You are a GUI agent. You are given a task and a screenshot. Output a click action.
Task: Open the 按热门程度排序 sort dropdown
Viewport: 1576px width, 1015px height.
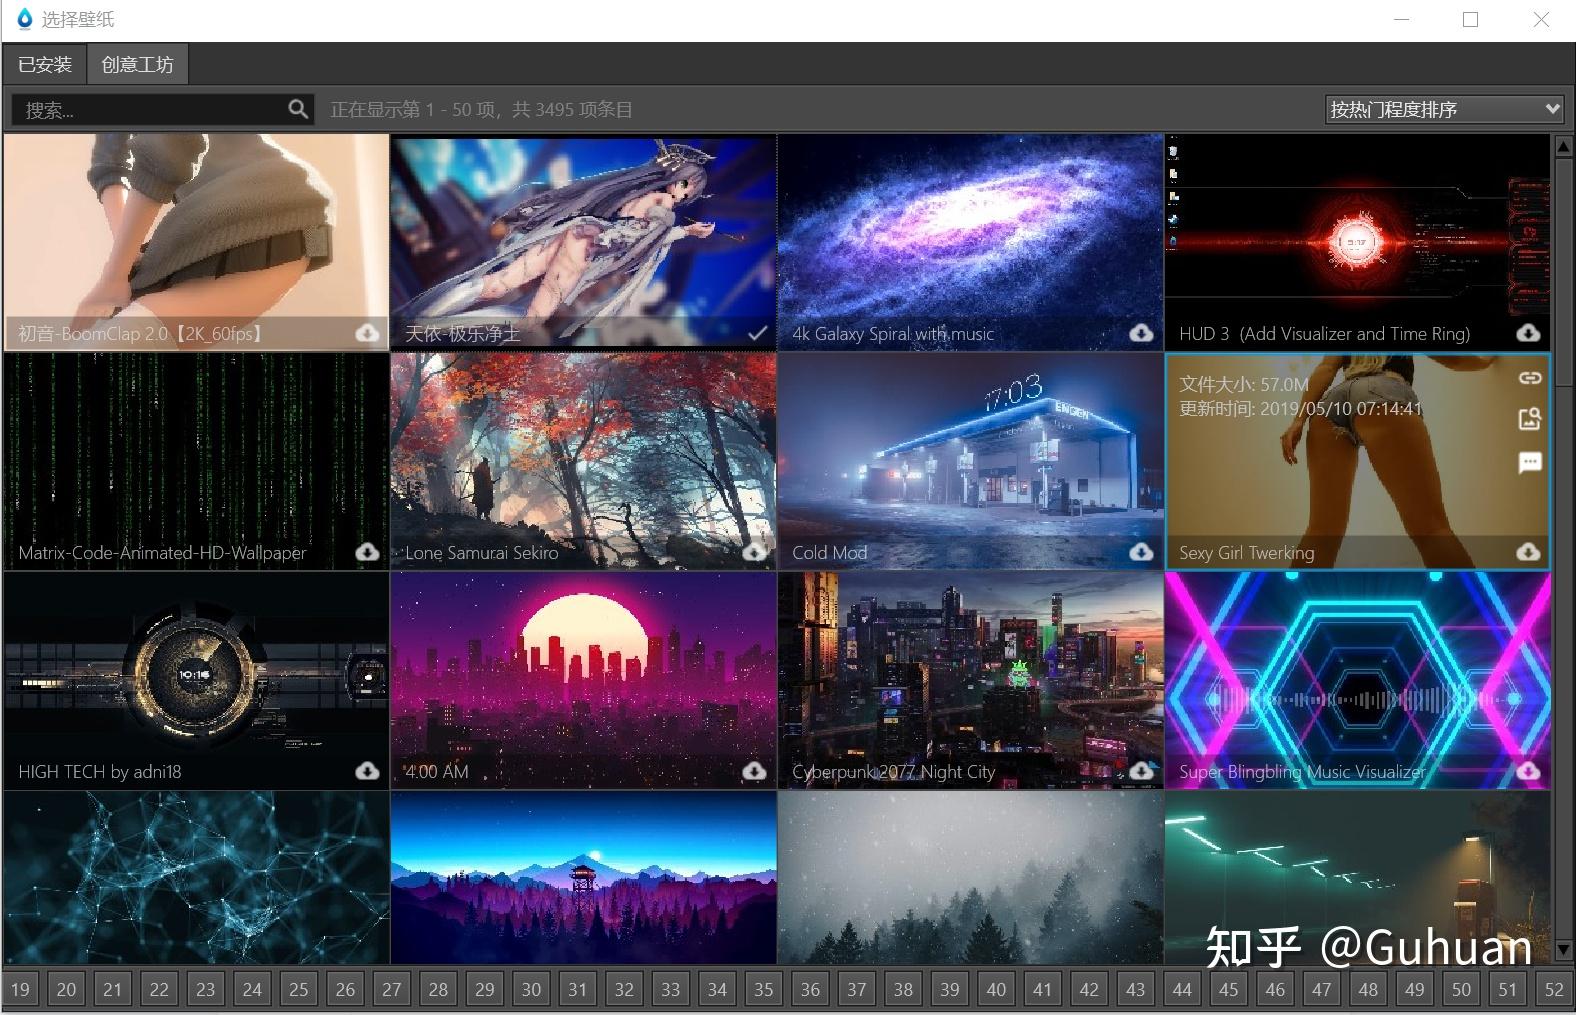click(1444, 109)
